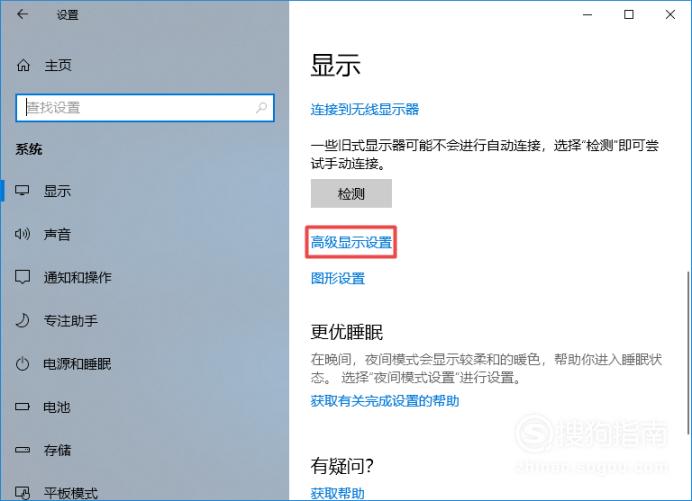
Task: Click the 更优睡眠 heading
Action: click(x=347, y=332)
